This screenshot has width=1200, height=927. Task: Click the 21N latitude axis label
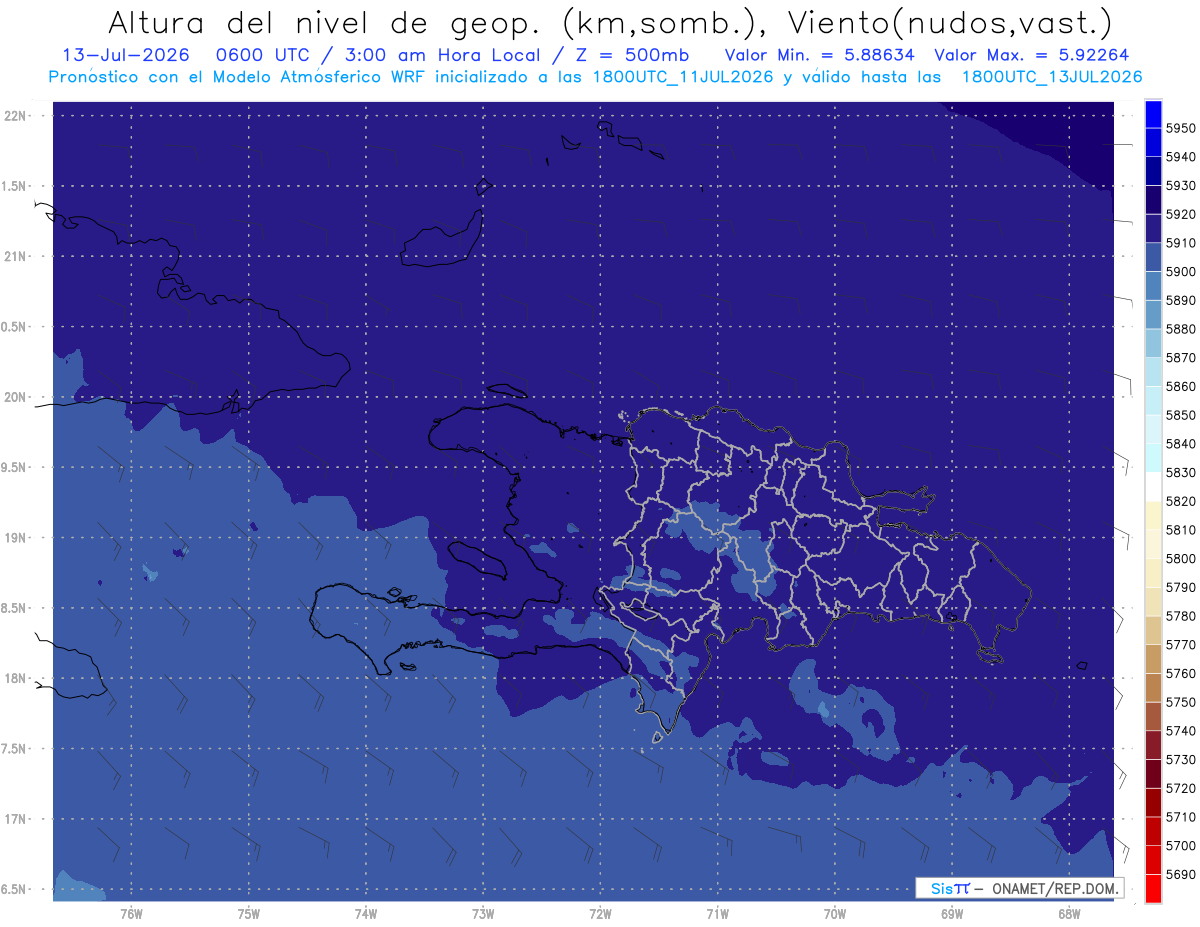click(x=17, y=257)
